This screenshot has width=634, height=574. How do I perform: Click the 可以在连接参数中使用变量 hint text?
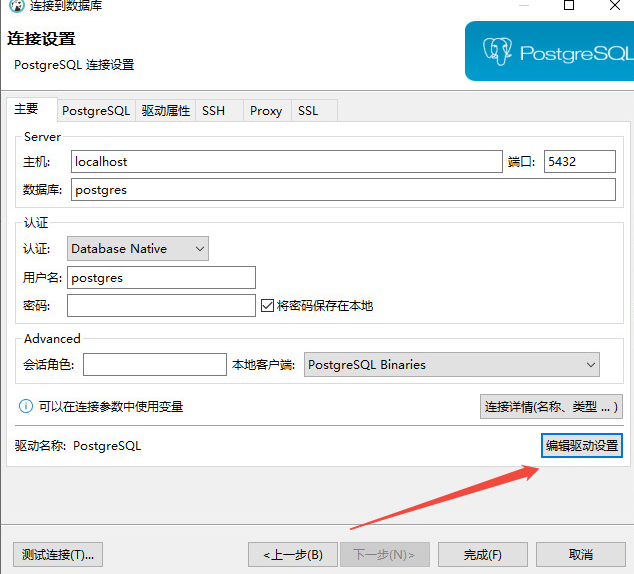tap(111, 406)
